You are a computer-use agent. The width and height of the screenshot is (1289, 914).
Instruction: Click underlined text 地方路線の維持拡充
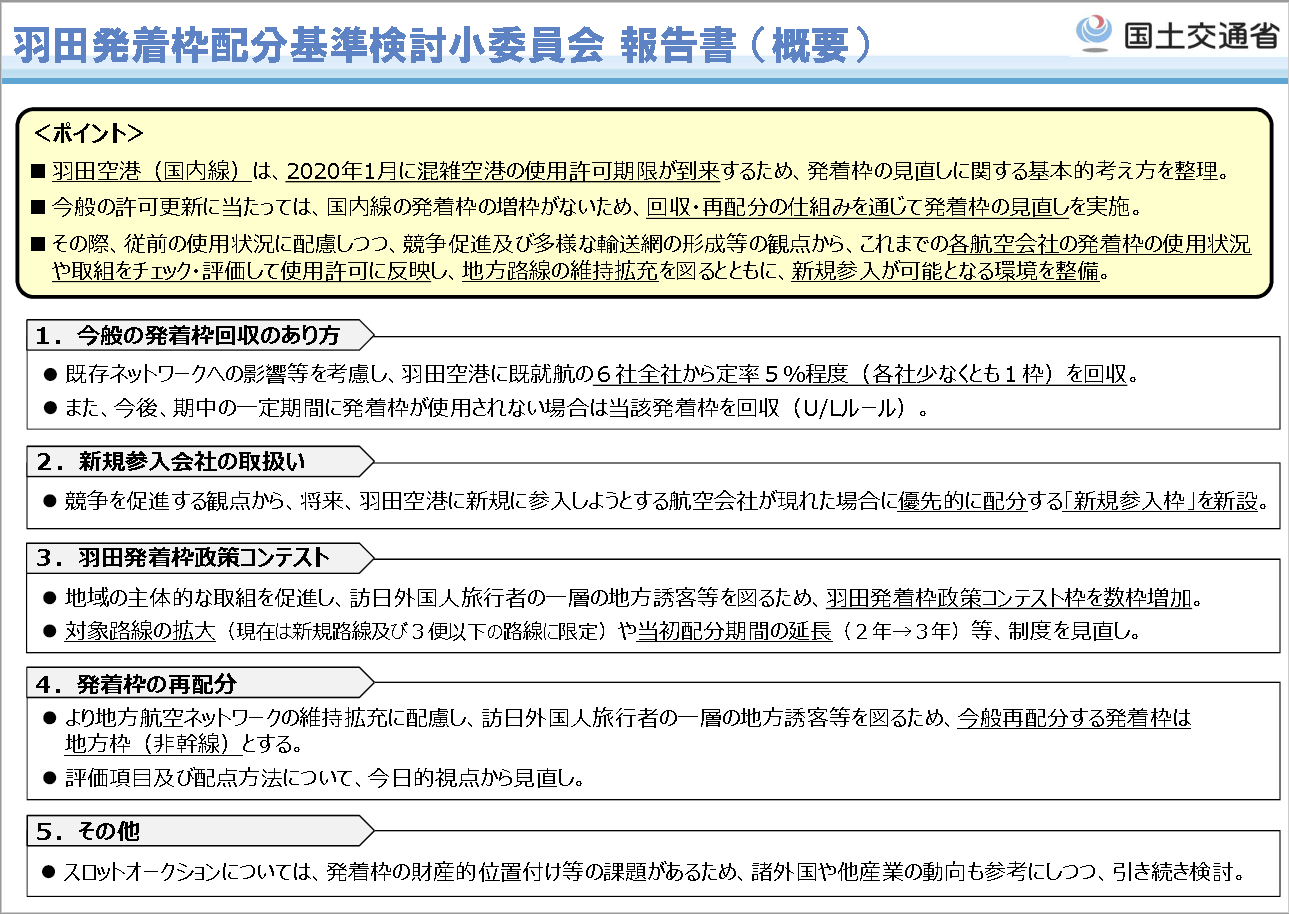click(x=560, y=271)
